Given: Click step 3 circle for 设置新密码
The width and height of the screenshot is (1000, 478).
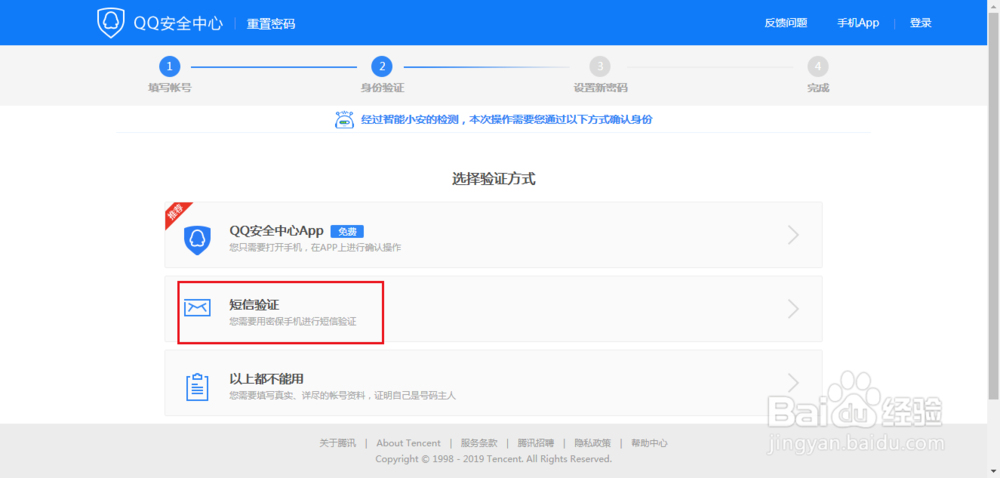Looking at the screenshot, I should click(599, 66).
